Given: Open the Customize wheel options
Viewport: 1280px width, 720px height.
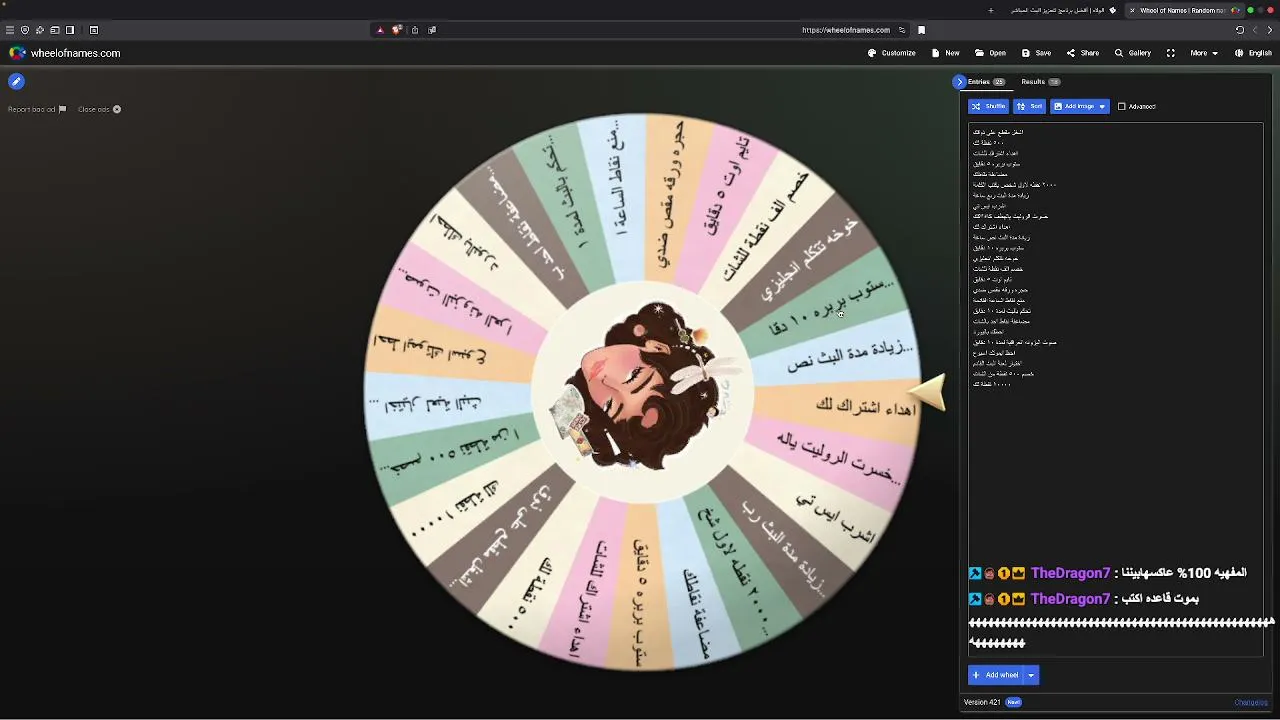Looking at the screenshot, I should (892, 53).
